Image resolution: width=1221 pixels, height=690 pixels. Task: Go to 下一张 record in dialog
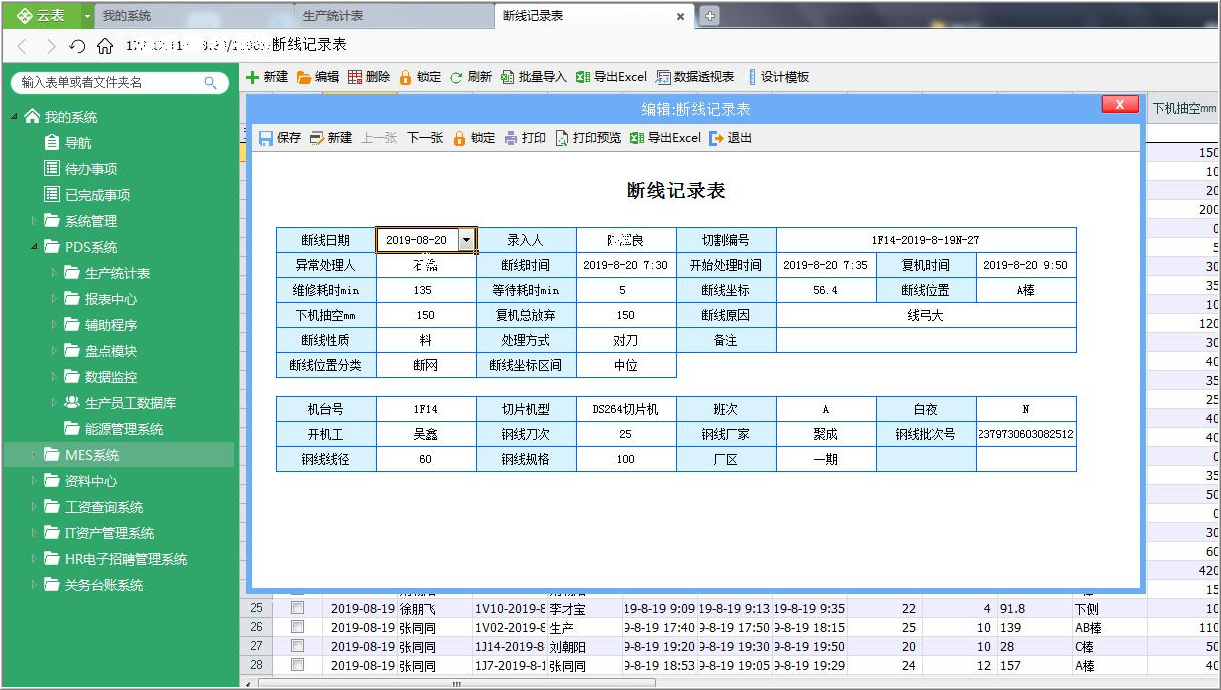coord(425,138)
